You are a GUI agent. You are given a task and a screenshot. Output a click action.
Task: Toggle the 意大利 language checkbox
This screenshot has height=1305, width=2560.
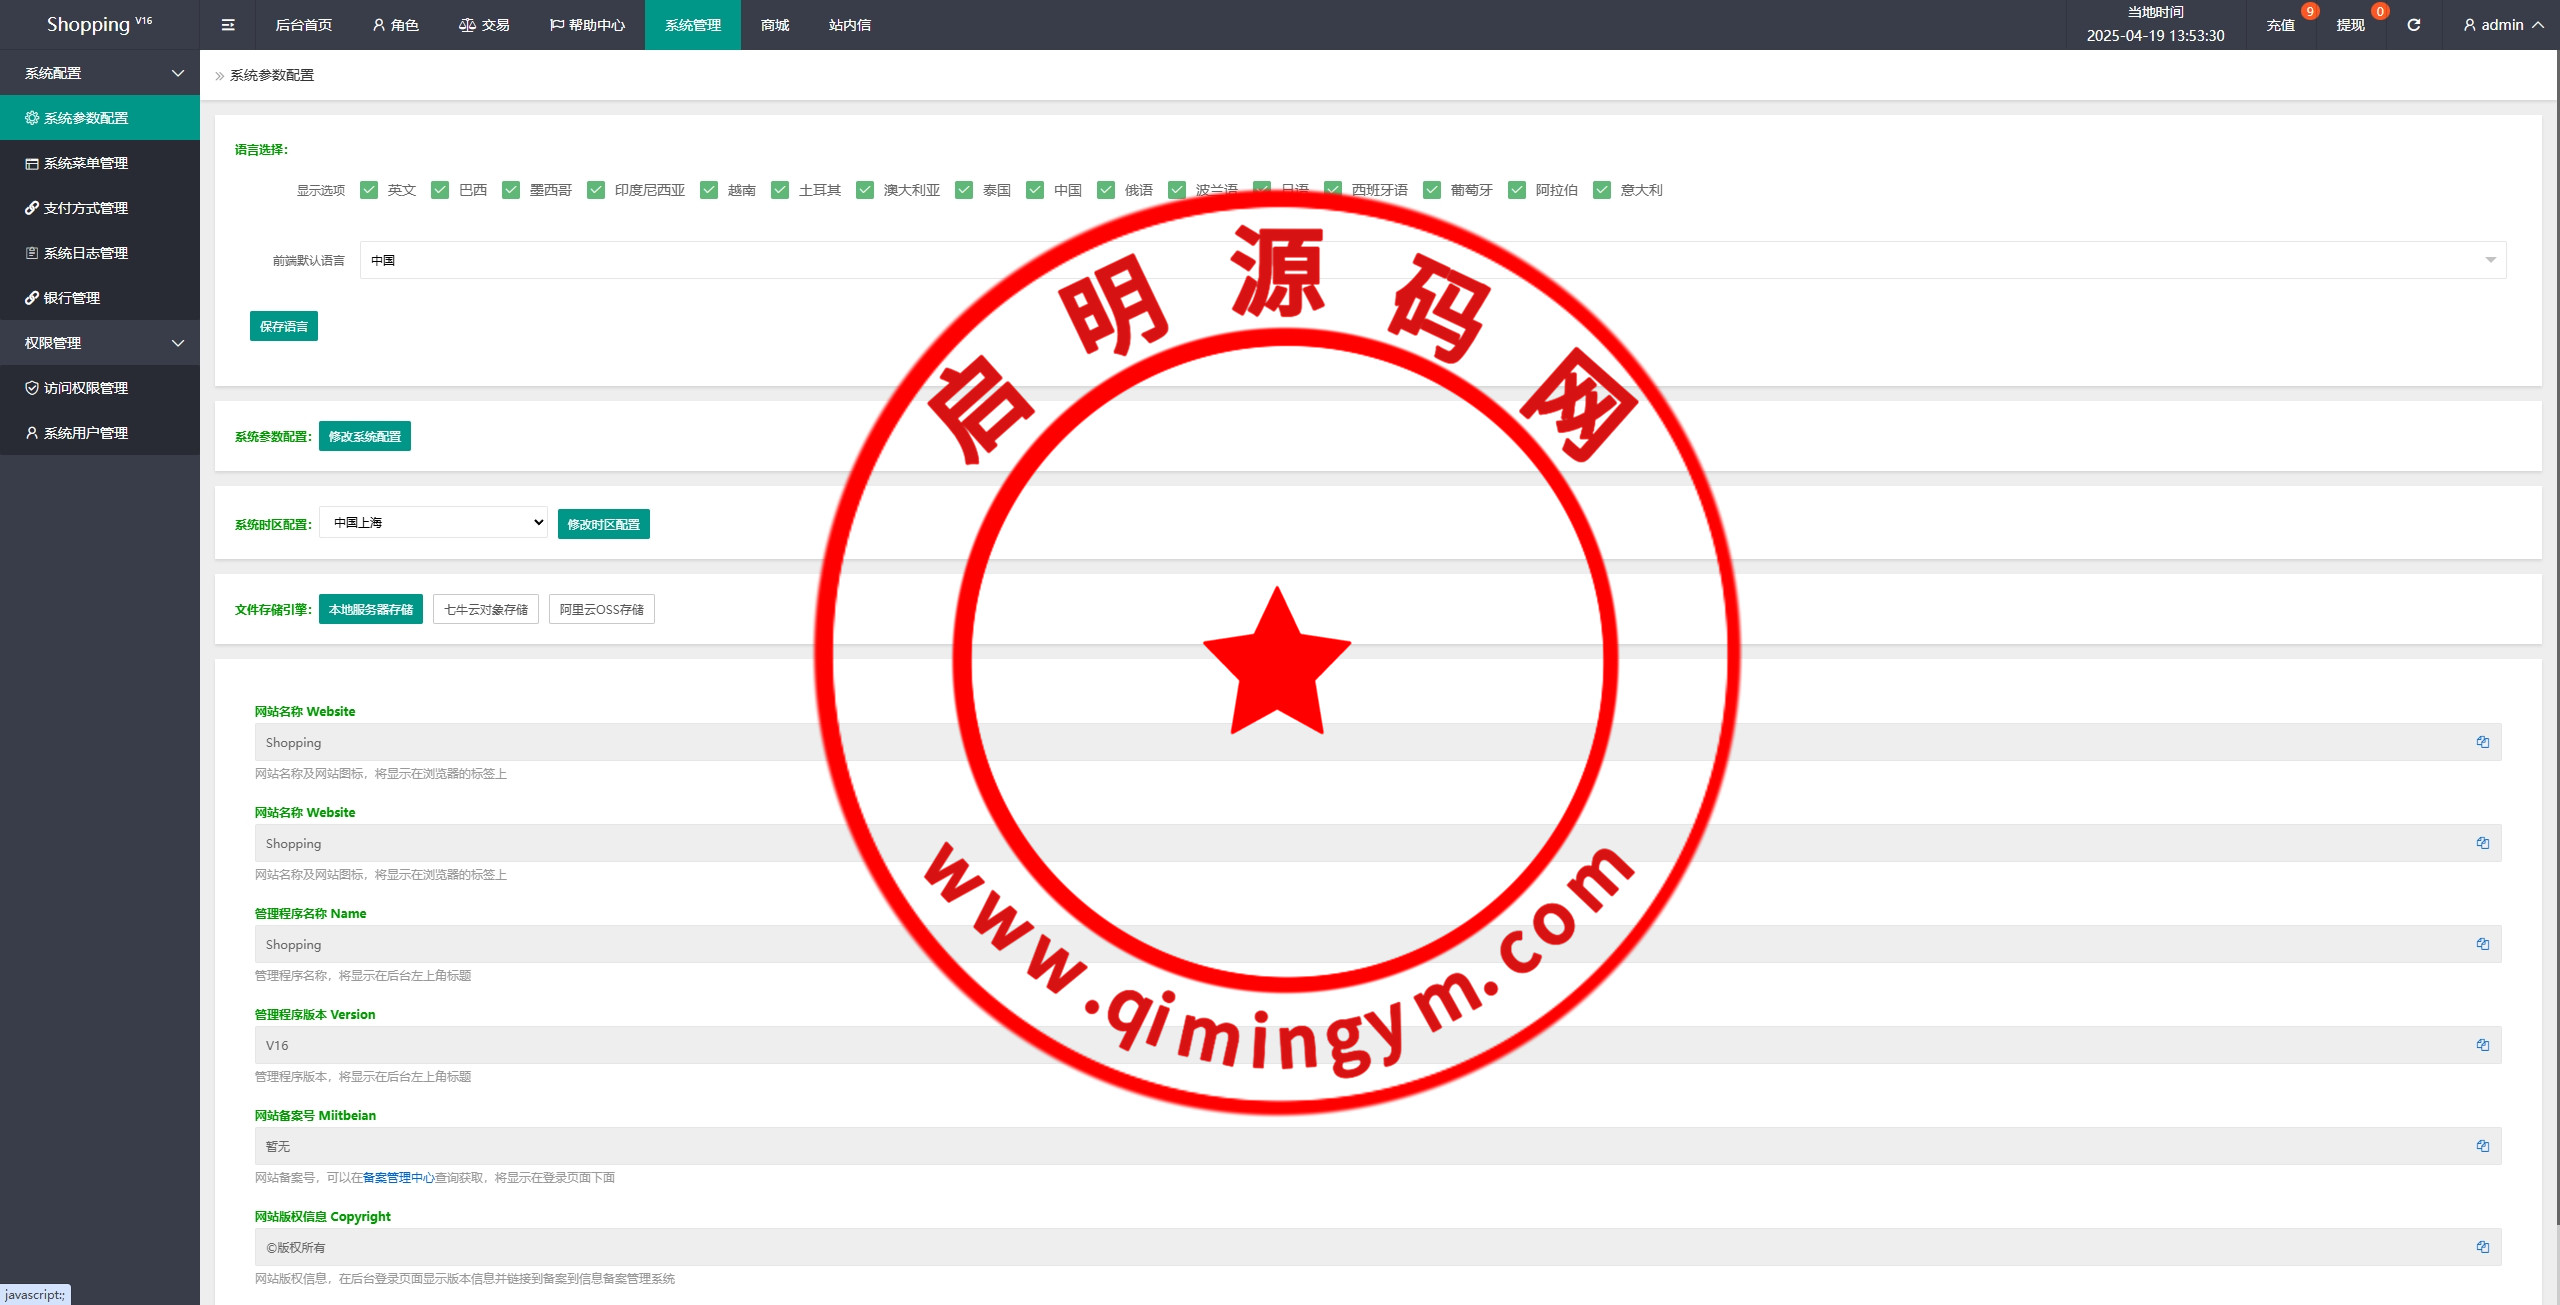[1602, 190]
